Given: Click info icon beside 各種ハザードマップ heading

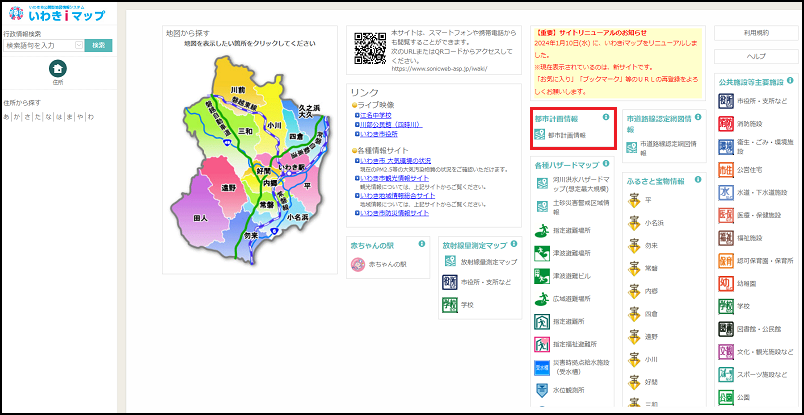Looking at the screenshot, I should [606, 164].
